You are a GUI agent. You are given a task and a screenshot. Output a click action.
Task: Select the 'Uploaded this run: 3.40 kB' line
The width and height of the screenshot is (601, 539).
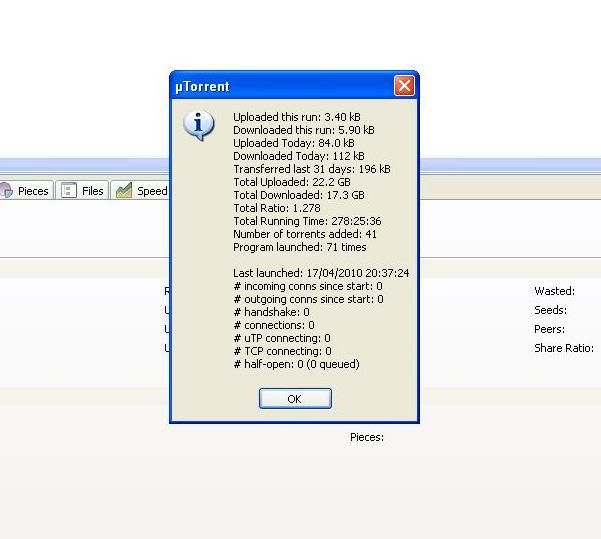tap(297, 117)
